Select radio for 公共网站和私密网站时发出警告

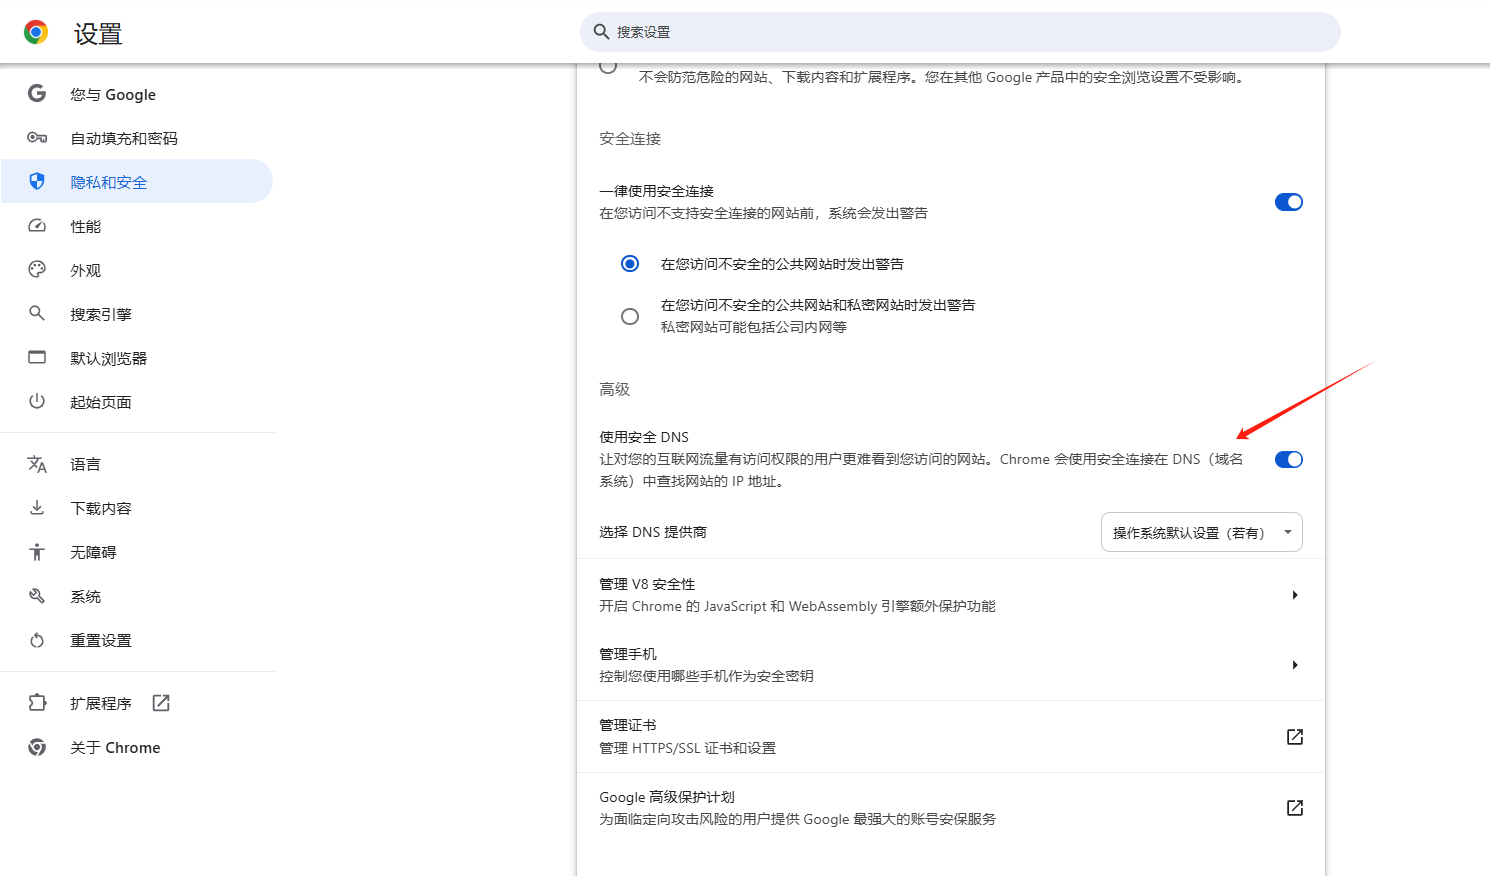point(630,316)
